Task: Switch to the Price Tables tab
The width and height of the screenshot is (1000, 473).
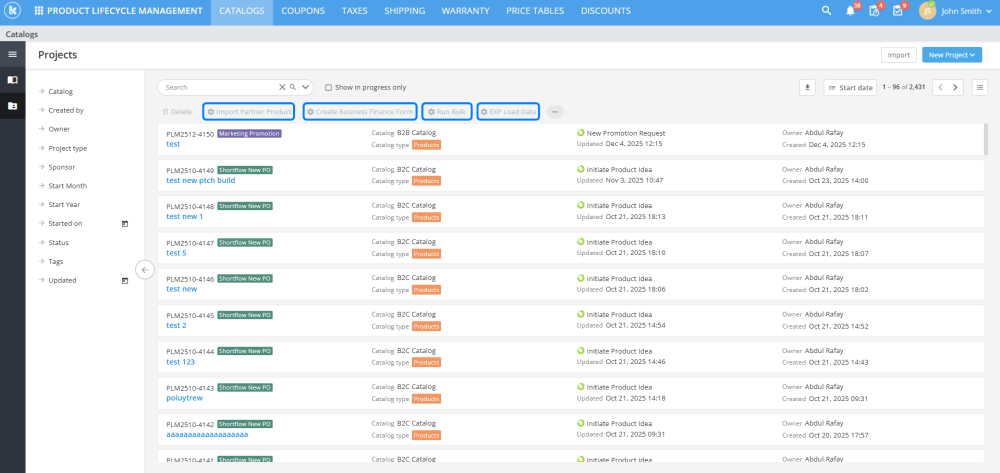Action: tap(535, 11)
